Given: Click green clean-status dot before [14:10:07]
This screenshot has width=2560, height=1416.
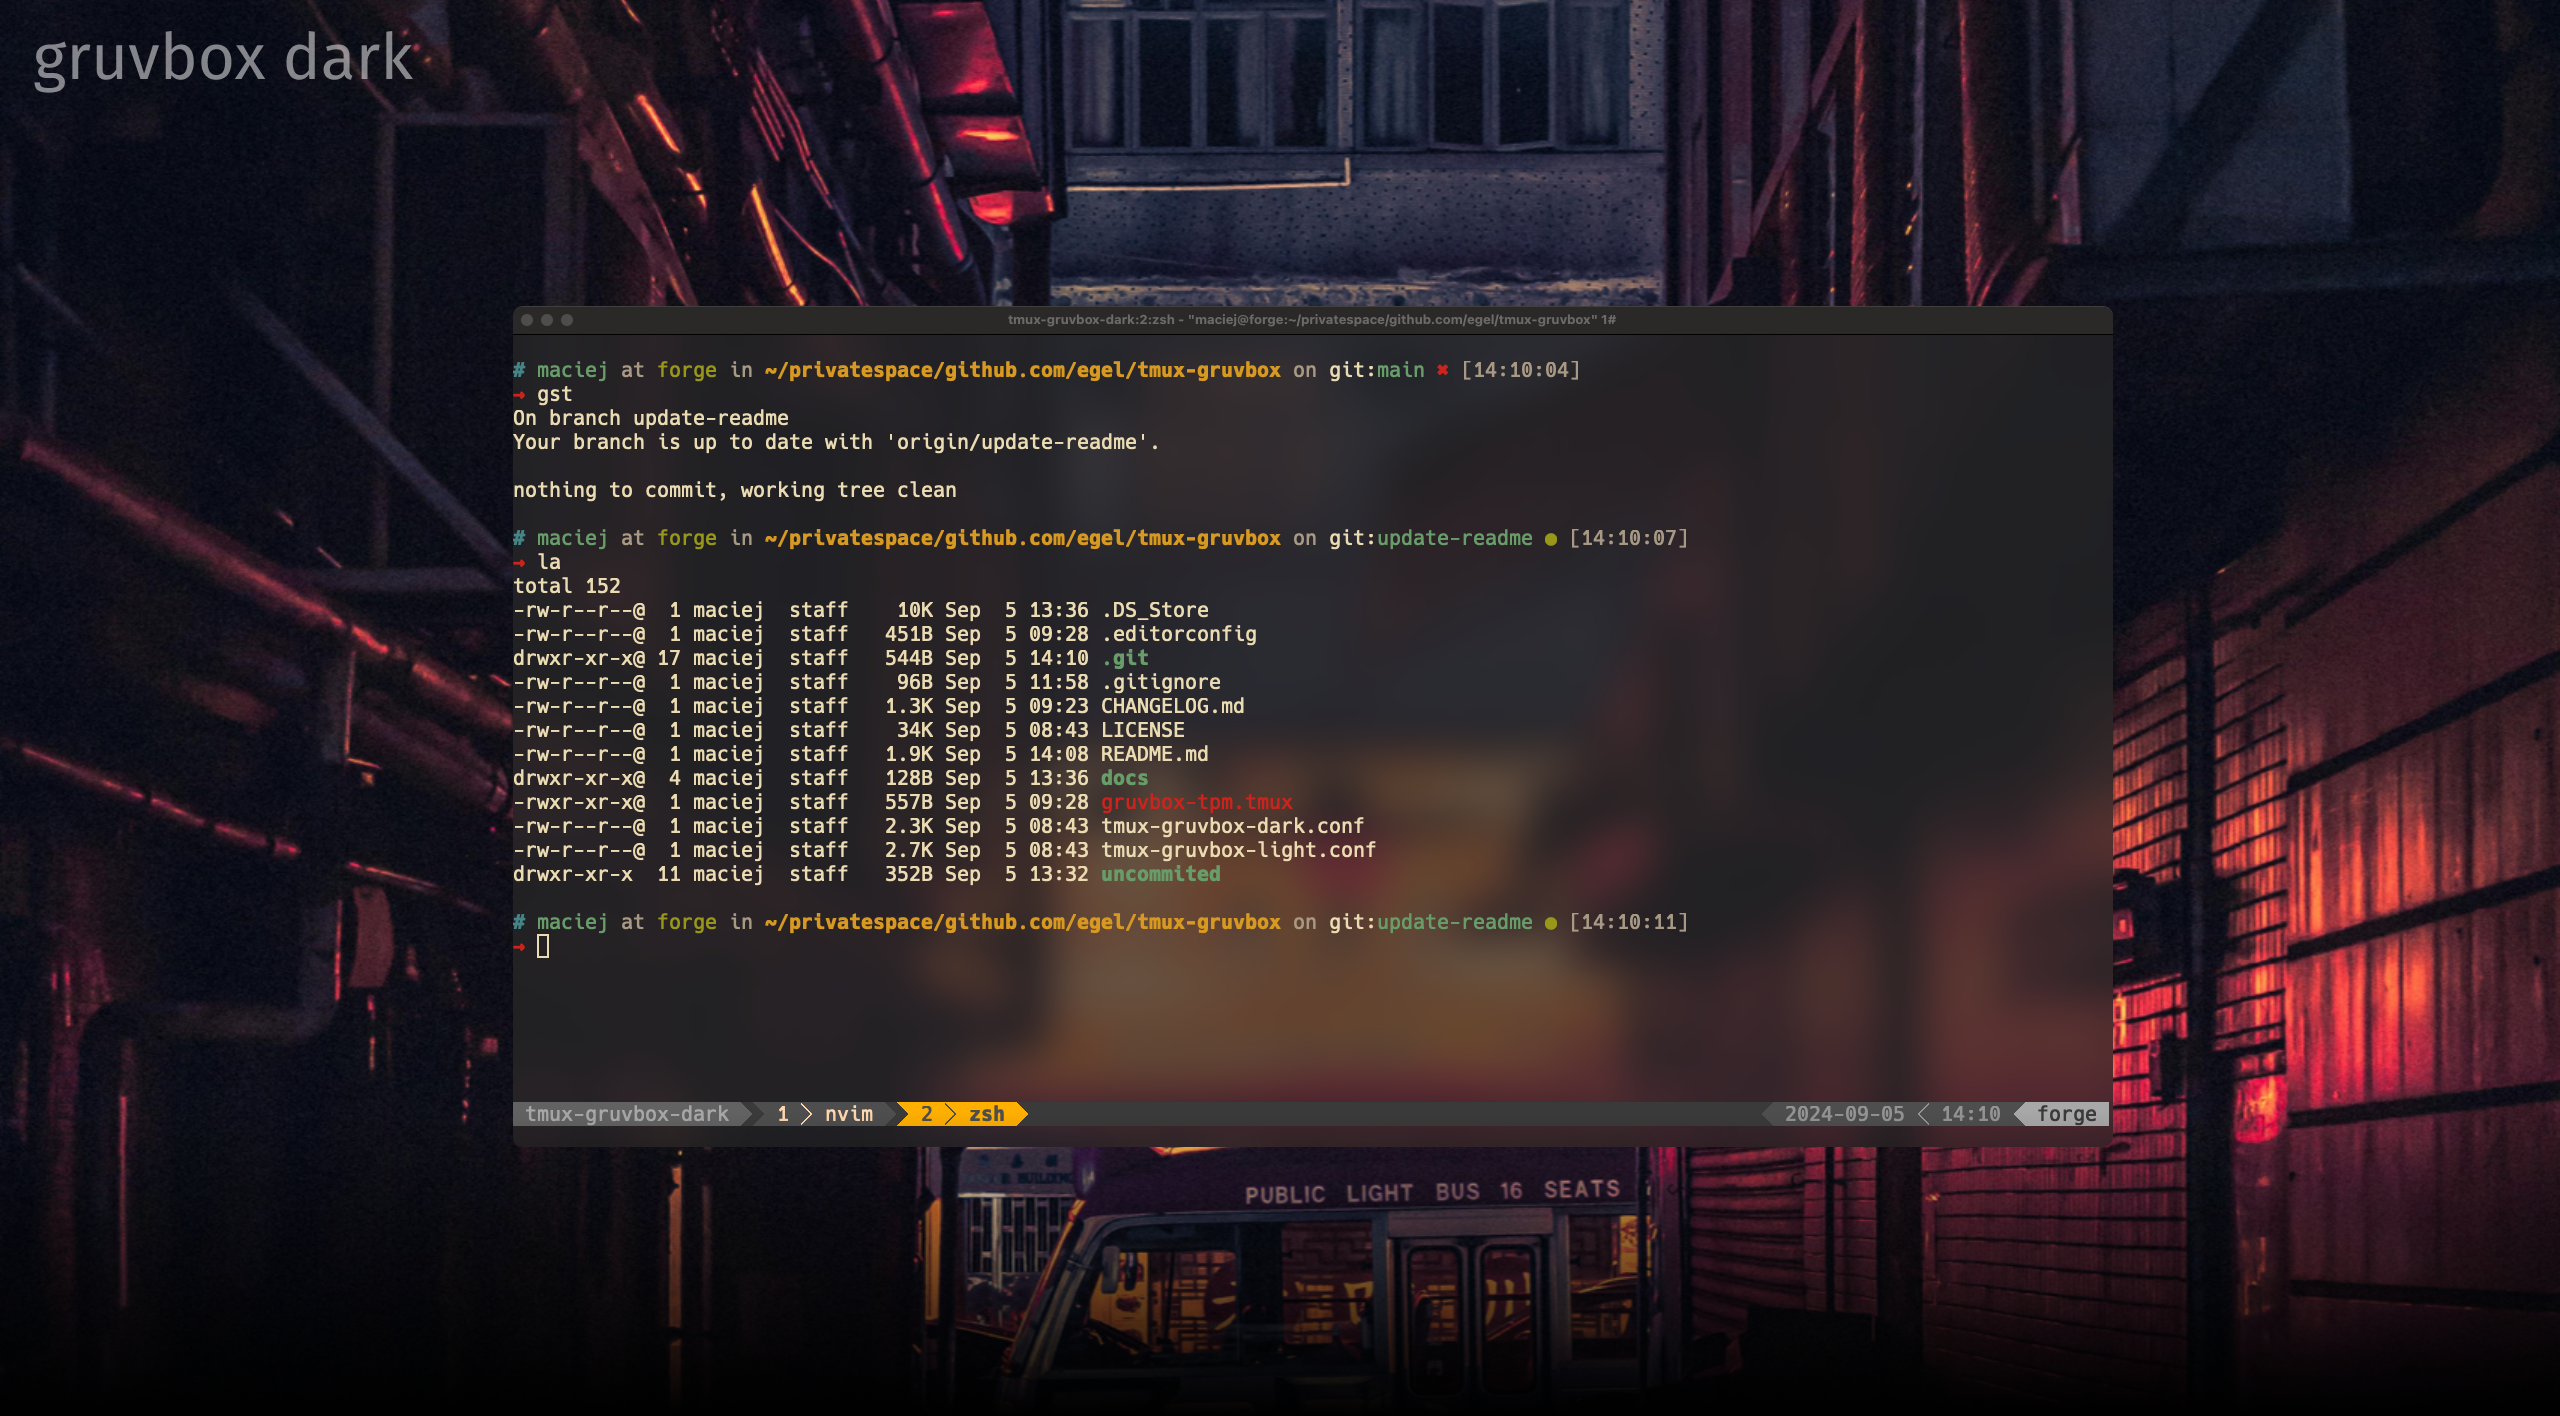Looking at the screenshot, I should pos(1551,539).
